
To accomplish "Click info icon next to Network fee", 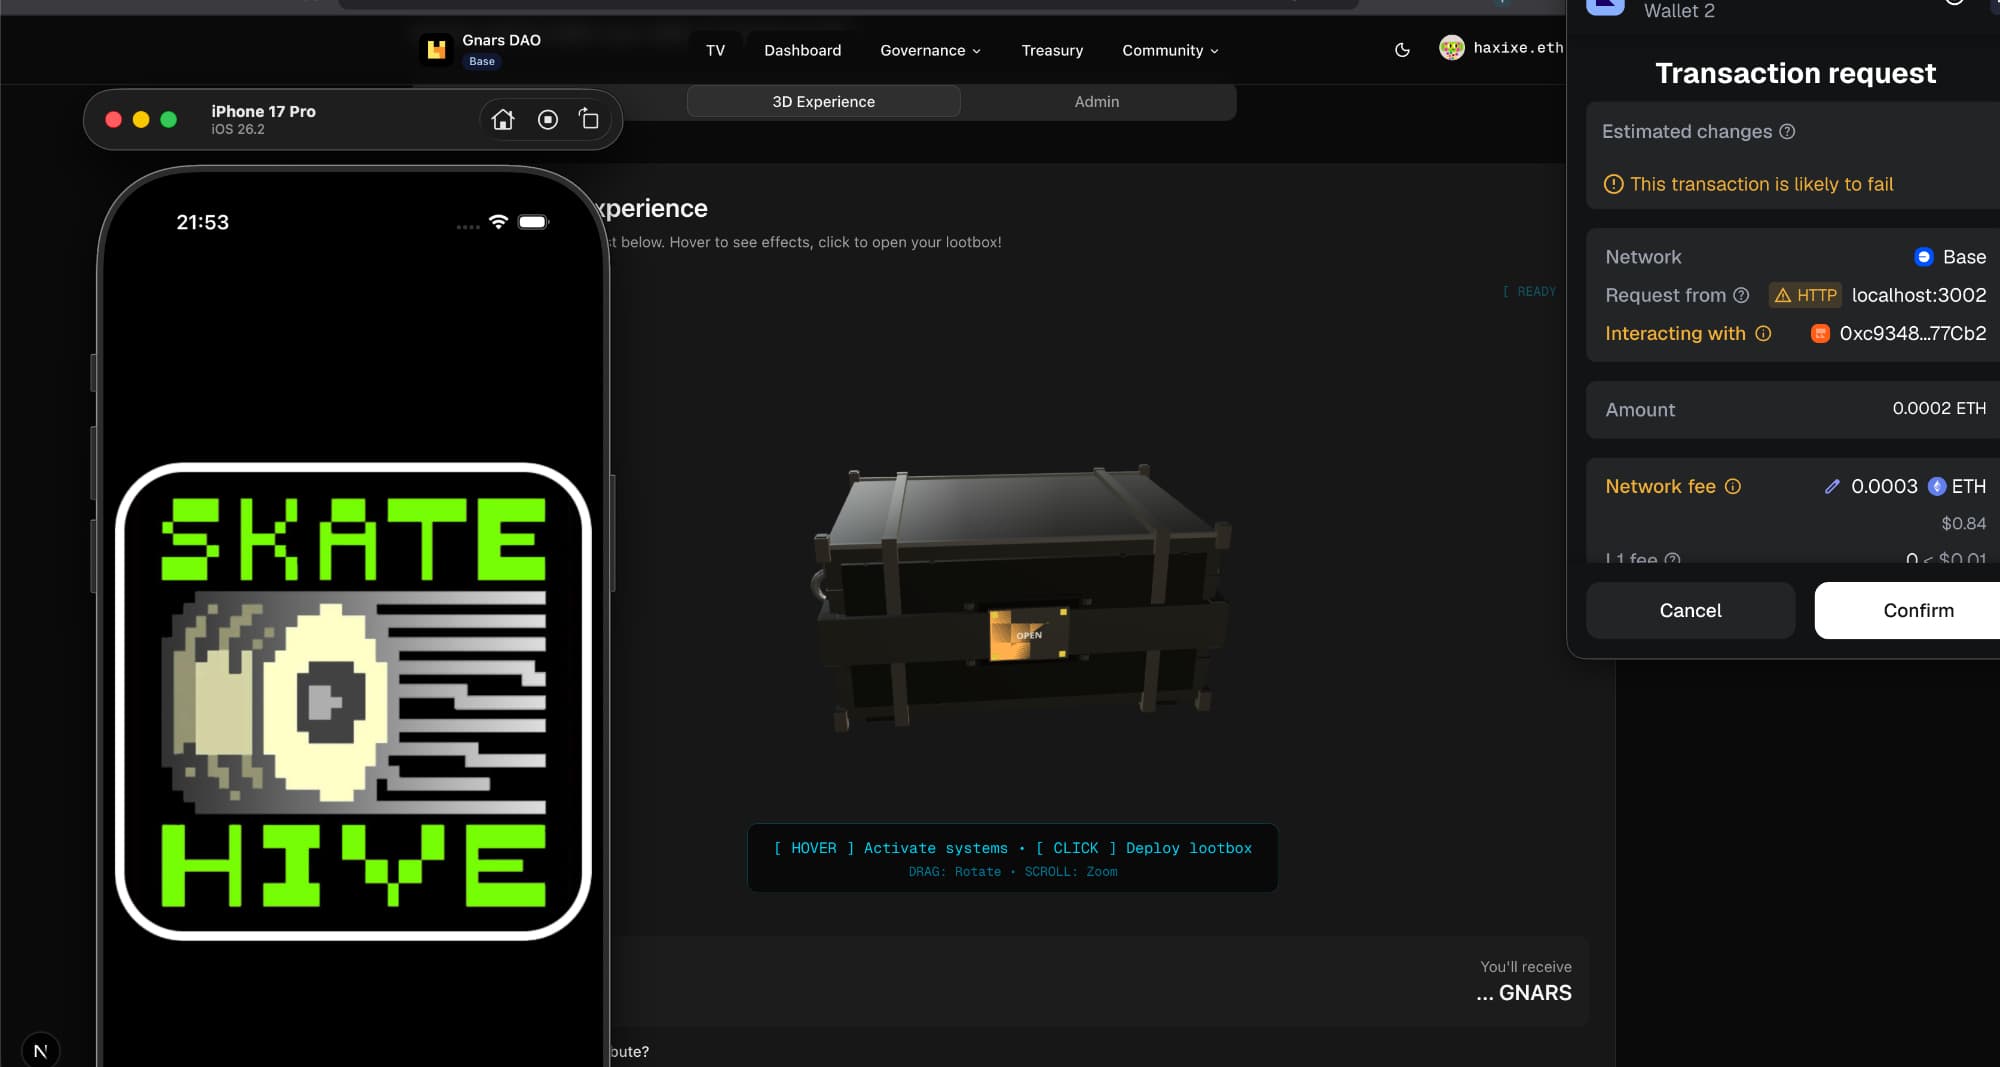I will (1733, 487).
